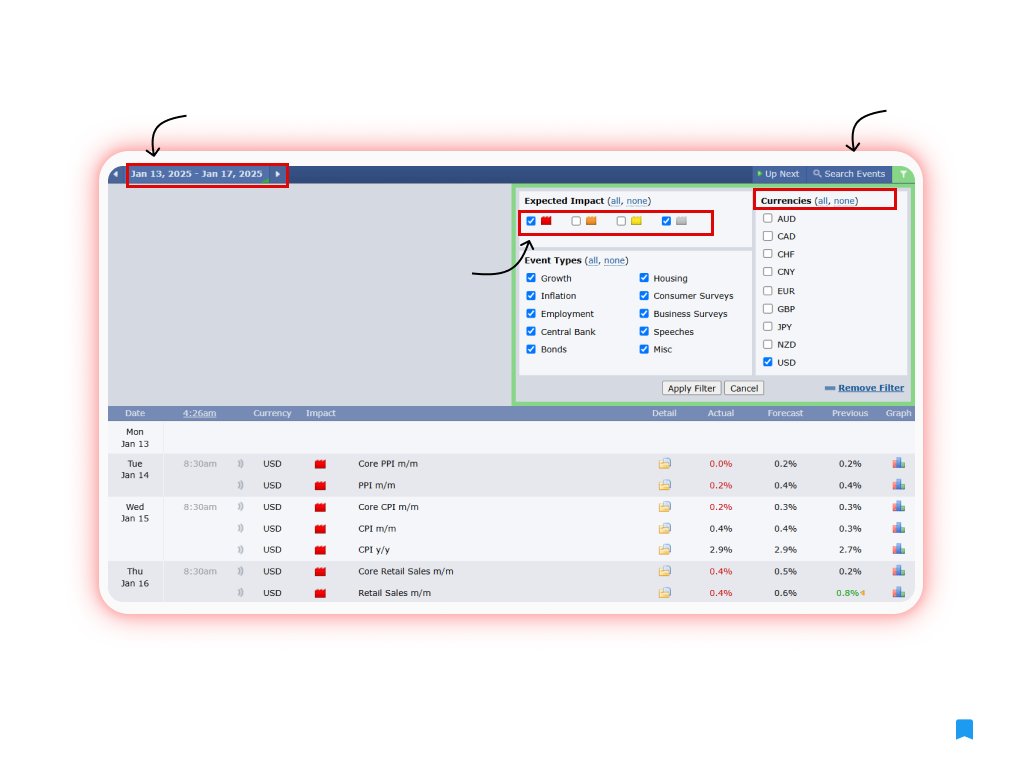Screen dimensions: 1024x768
Task: Uncheck the Bonds event type
Action: pyautogui.click(x=531, y=349)
